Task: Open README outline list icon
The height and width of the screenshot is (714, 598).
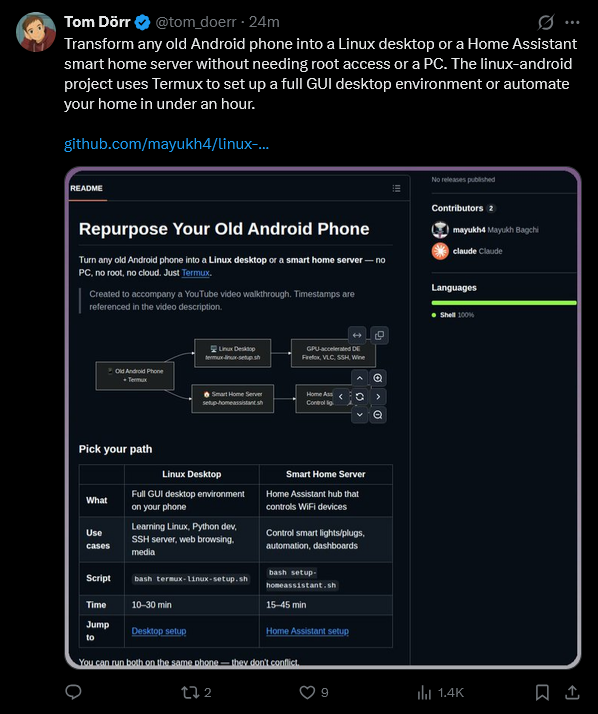Action: coord(397,188)
